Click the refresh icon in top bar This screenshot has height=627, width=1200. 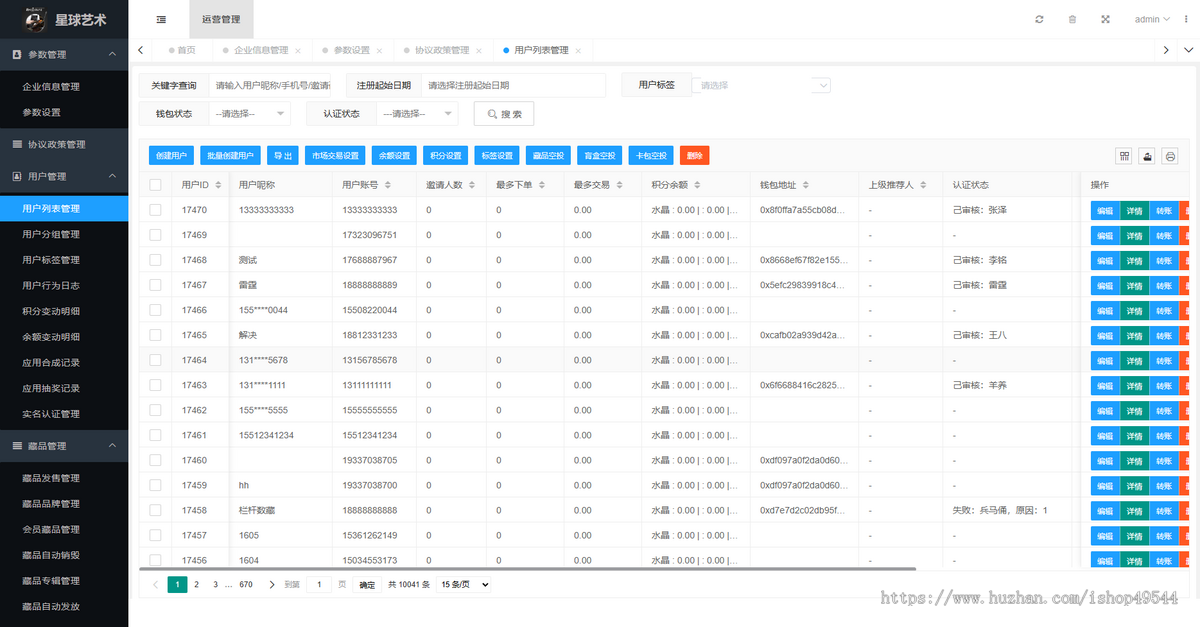coord(1040,19)
